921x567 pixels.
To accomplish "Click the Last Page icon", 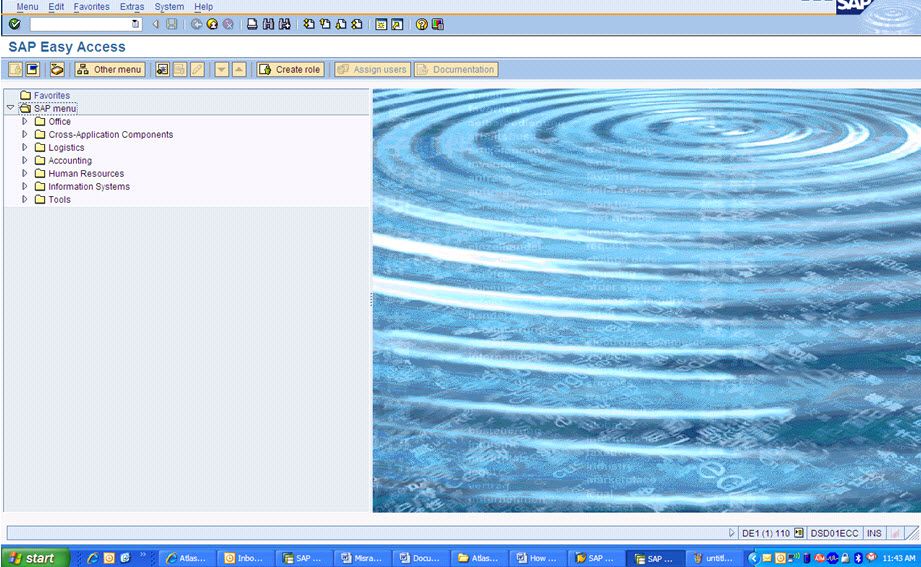I will pos(357,24).
